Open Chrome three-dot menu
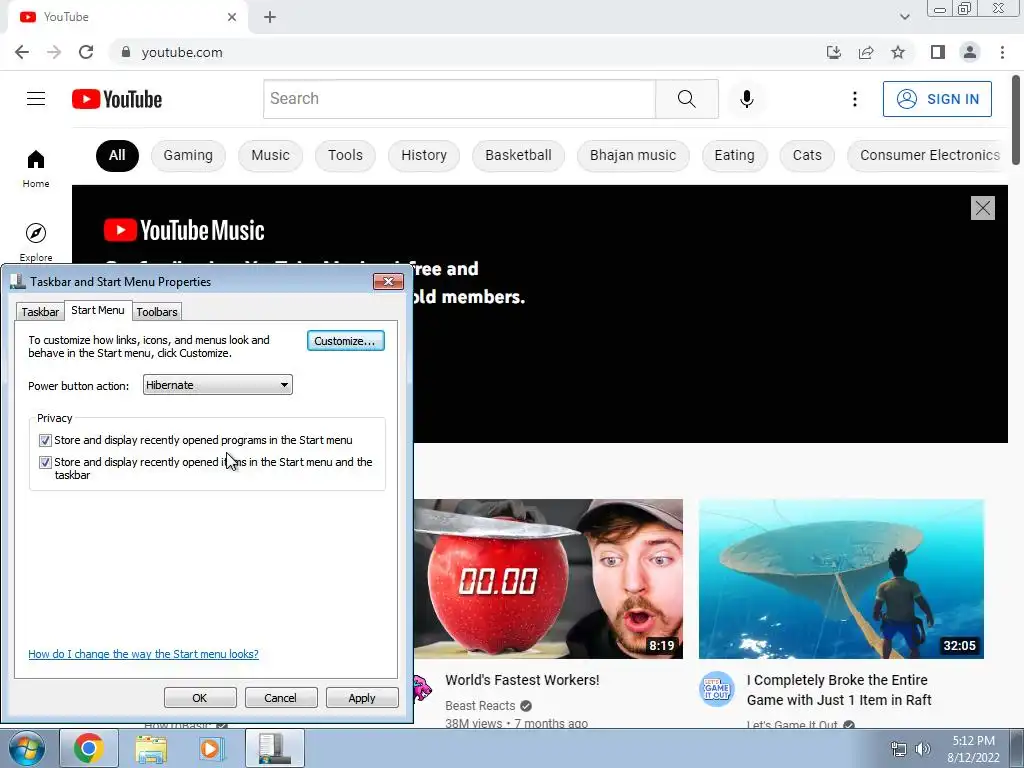This screenshot has height=768, width=1024. [1002, 52]
